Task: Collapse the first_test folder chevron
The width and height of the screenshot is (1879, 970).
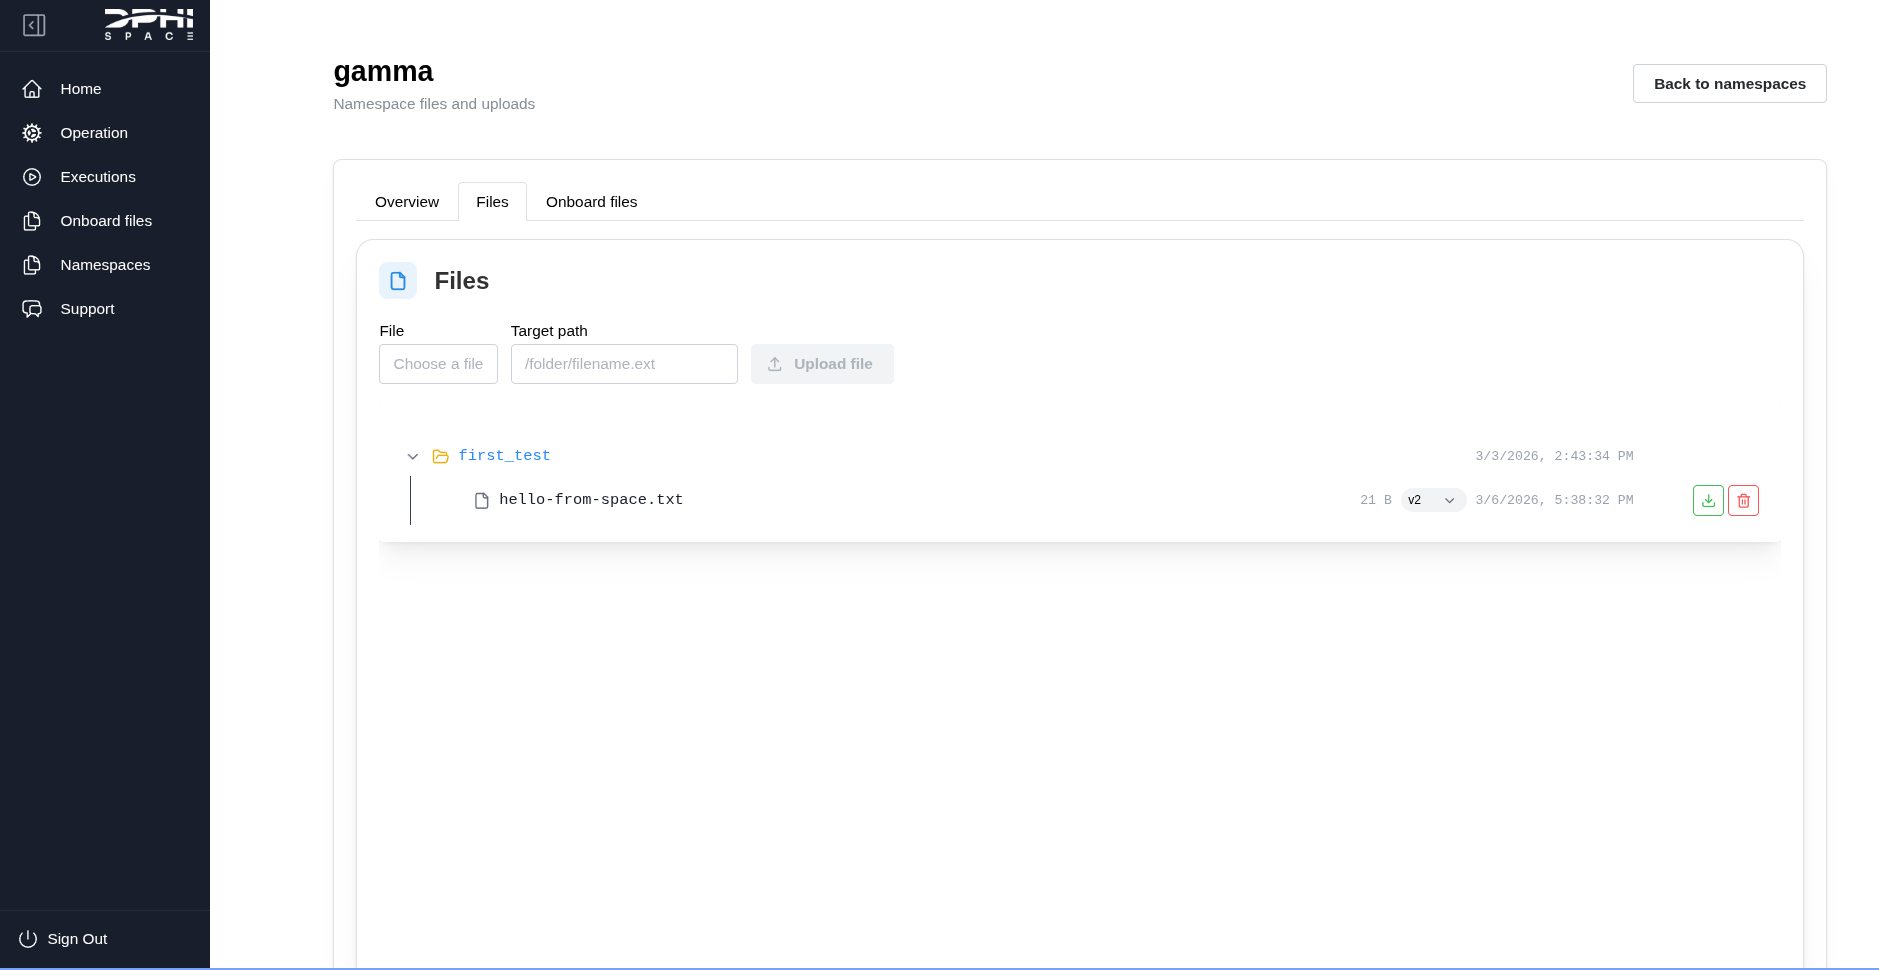Action: [412, 456]
